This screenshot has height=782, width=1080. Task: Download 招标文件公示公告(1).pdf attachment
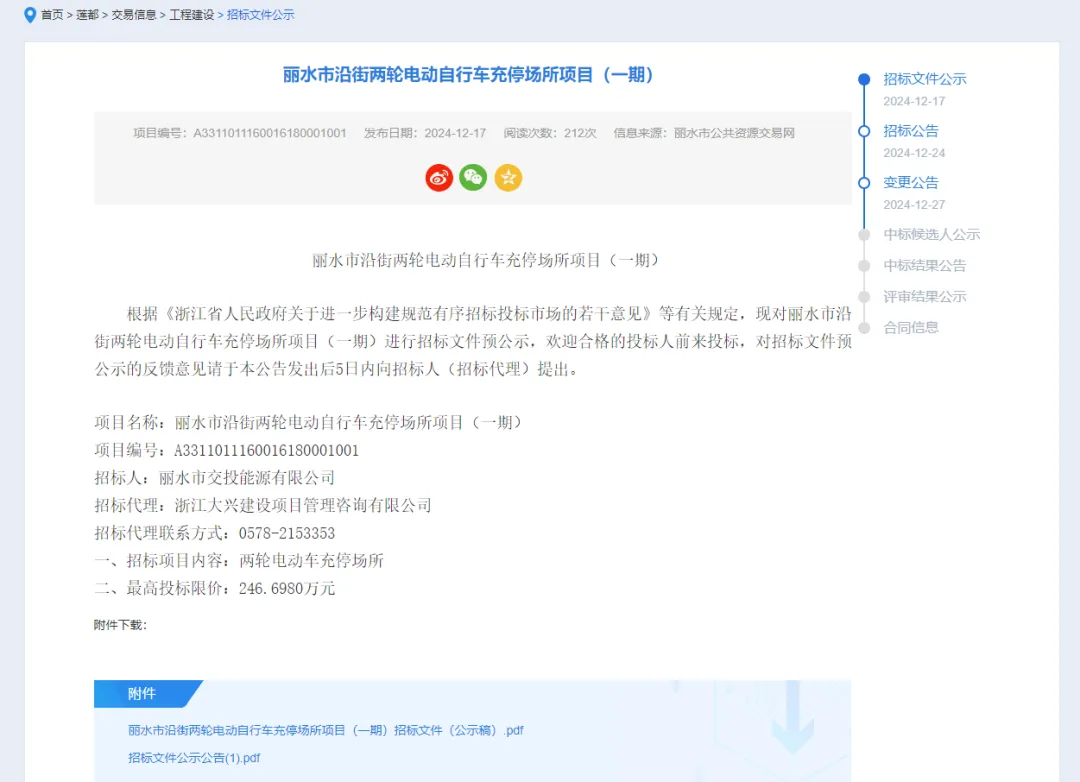[194, 758]
